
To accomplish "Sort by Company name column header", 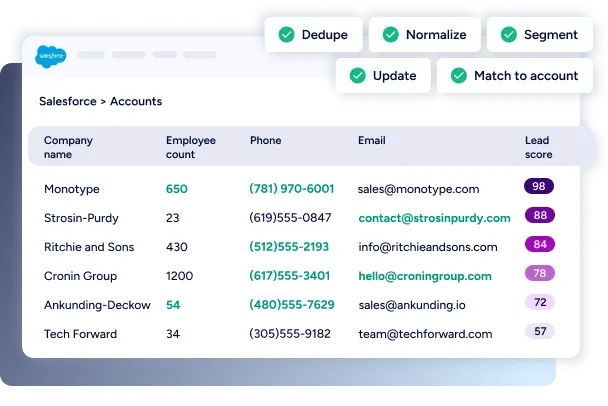I will 68,147.
